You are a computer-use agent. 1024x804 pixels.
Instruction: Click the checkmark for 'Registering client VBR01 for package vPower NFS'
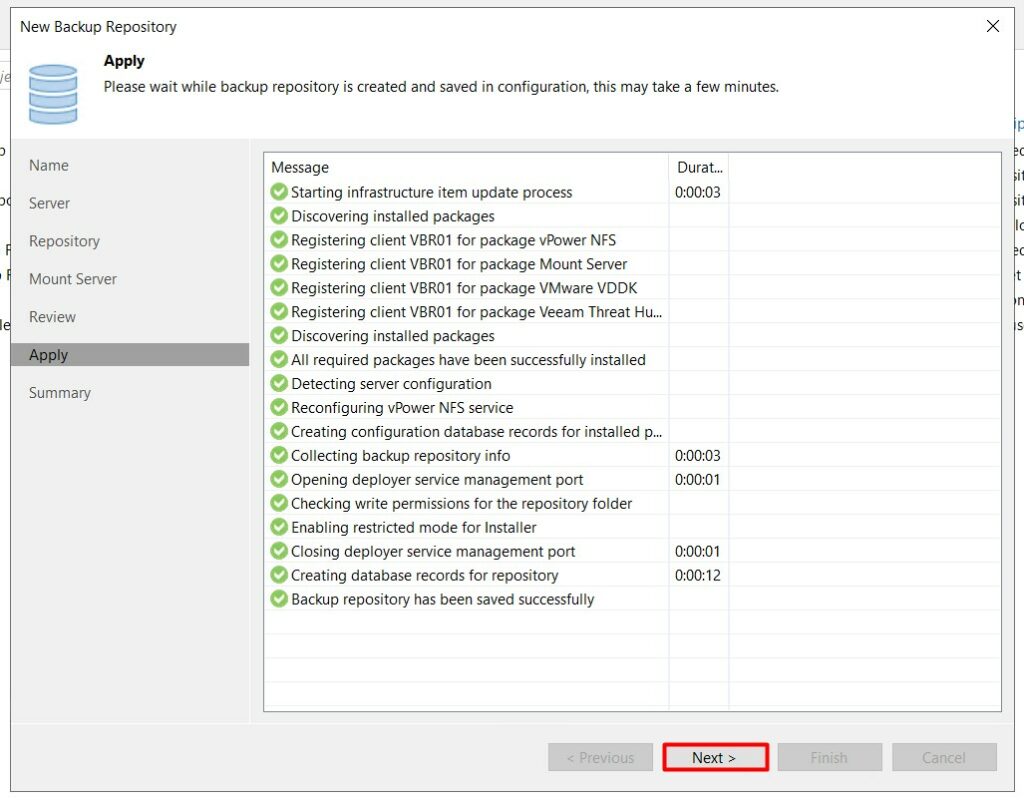(x=279, y=240)
